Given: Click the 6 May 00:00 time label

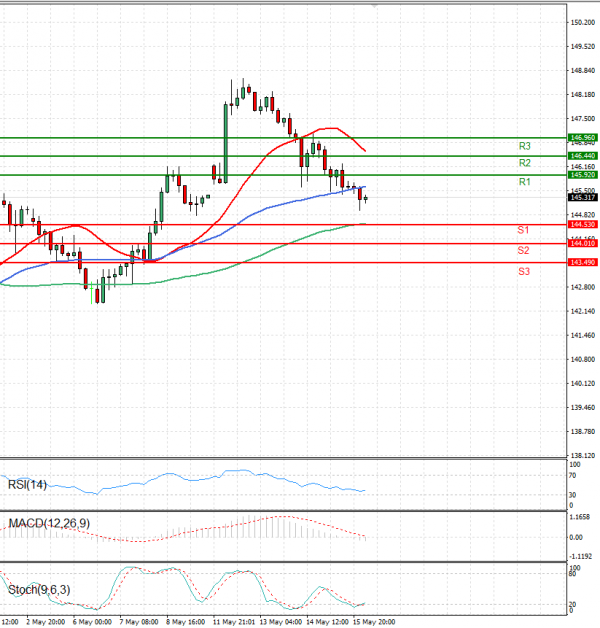Looking at the screenshot, I should (x=92, y=622).
